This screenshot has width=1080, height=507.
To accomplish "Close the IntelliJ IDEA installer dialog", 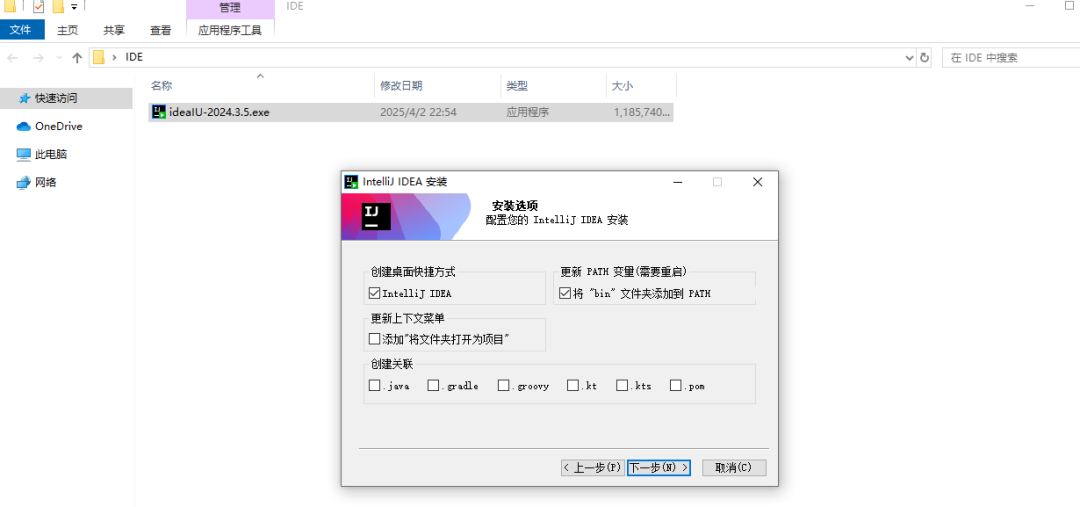I will [758, 182].
